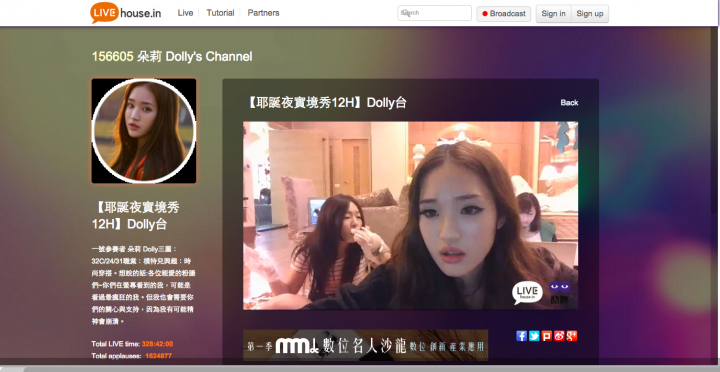Viewport: 720px width, 372px height.
Task: Start a Broadcast with the red-dot button
Action: [504, 14]
